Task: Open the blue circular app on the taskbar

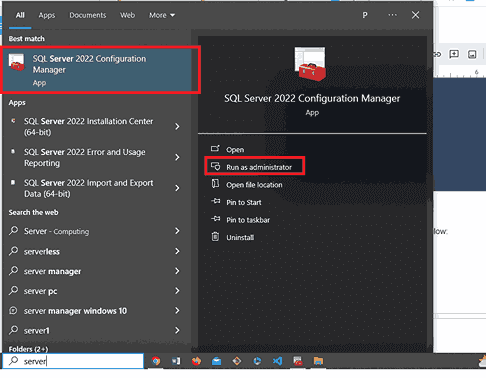Action: (257, 361)
